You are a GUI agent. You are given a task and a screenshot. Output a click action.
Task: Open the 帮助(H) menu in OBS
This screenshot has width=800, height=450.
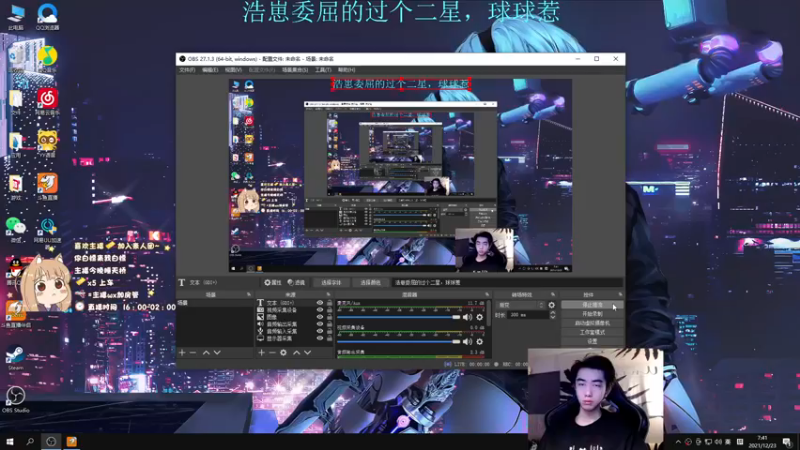(x=346, y=70)
